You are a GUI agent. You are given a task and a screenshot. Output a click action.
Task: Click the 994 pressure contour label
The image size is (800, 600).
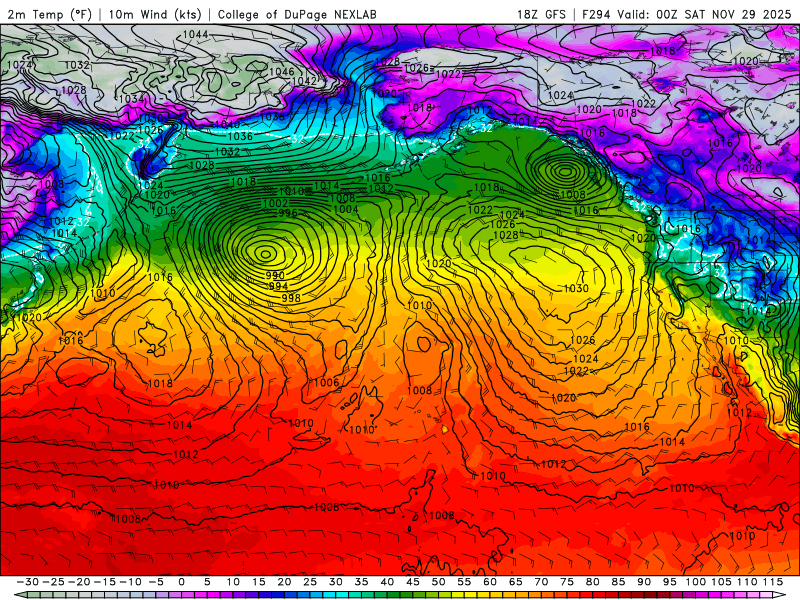278,286
